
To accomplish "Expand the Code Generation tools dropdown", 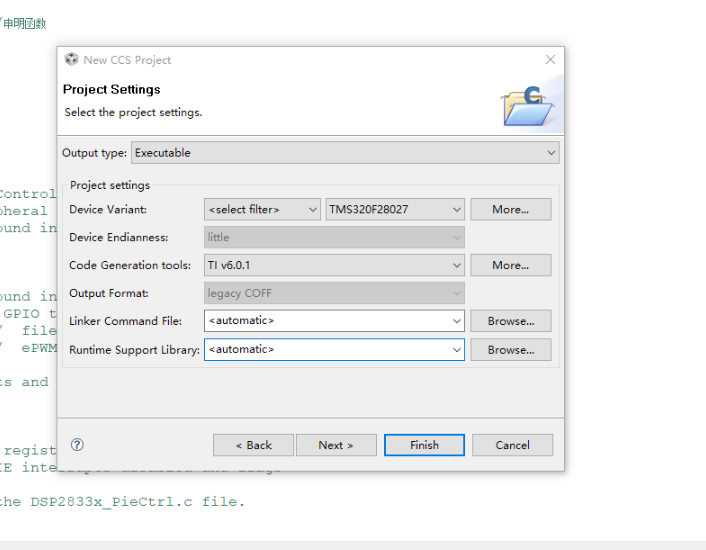I will [457, 265].
